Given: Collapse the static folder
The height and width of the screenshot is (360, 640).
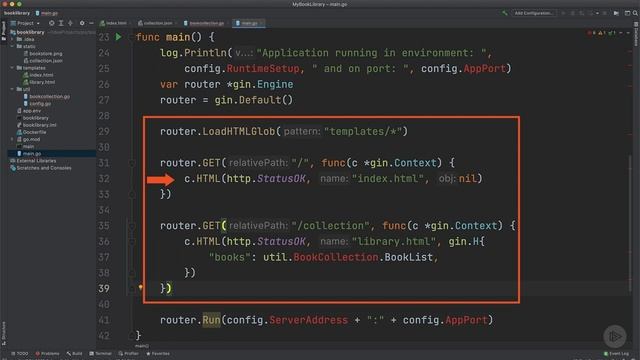Looking at the screenshot, I should coord(12,47).
